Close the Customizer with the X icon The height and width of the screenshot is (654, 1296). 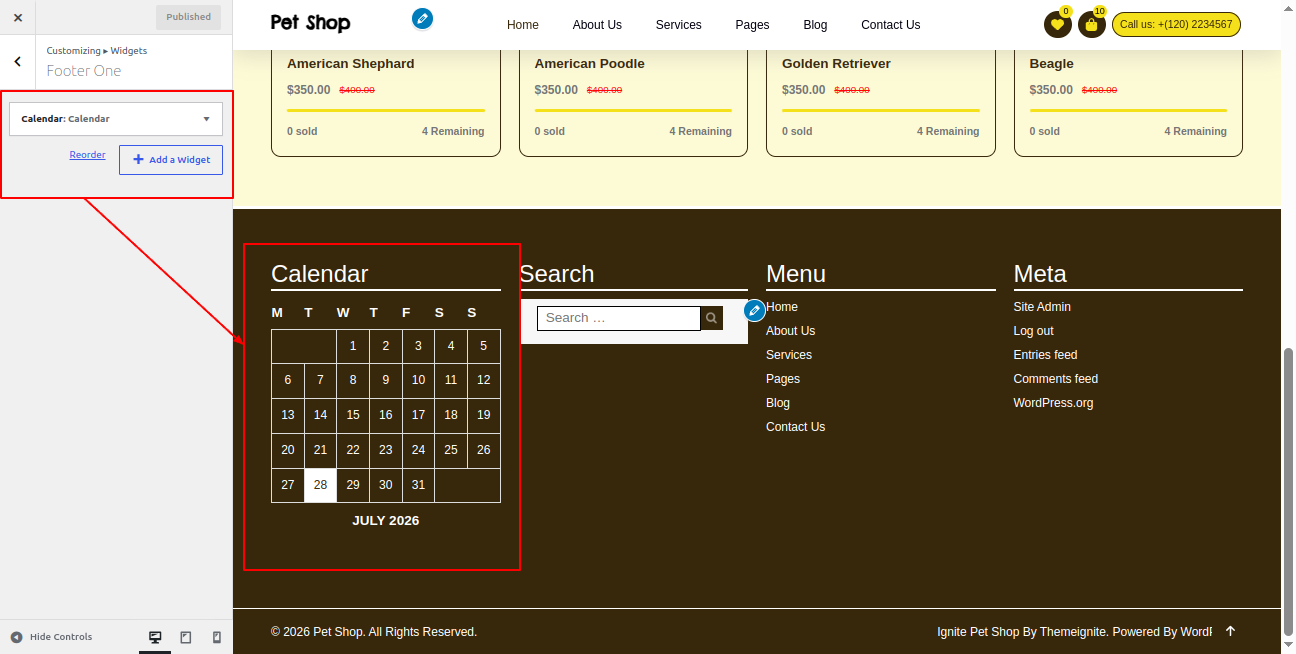click(18, 17)
